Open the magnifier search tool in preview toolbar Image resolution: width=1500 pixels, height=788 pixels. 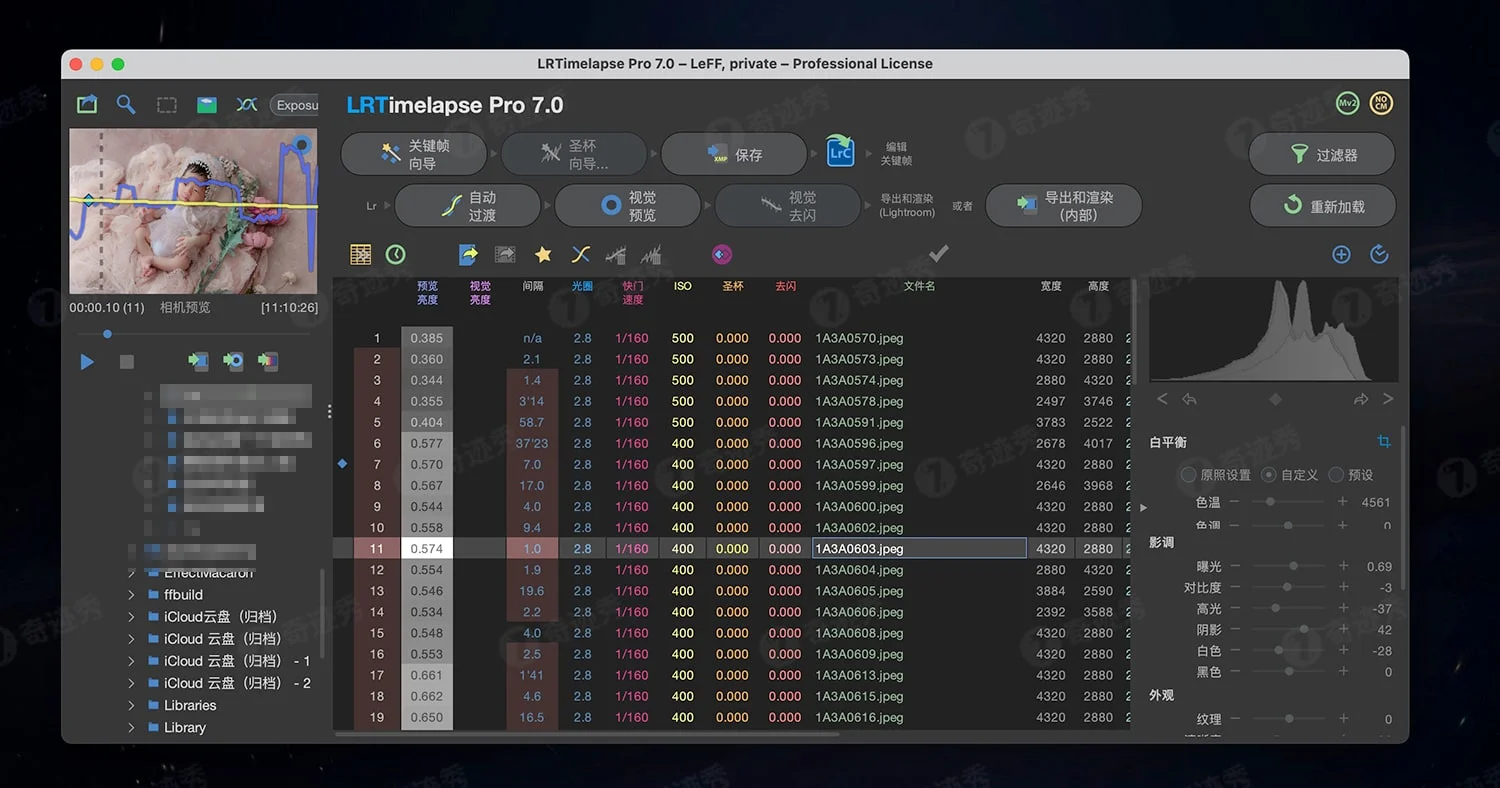point(126,103)
